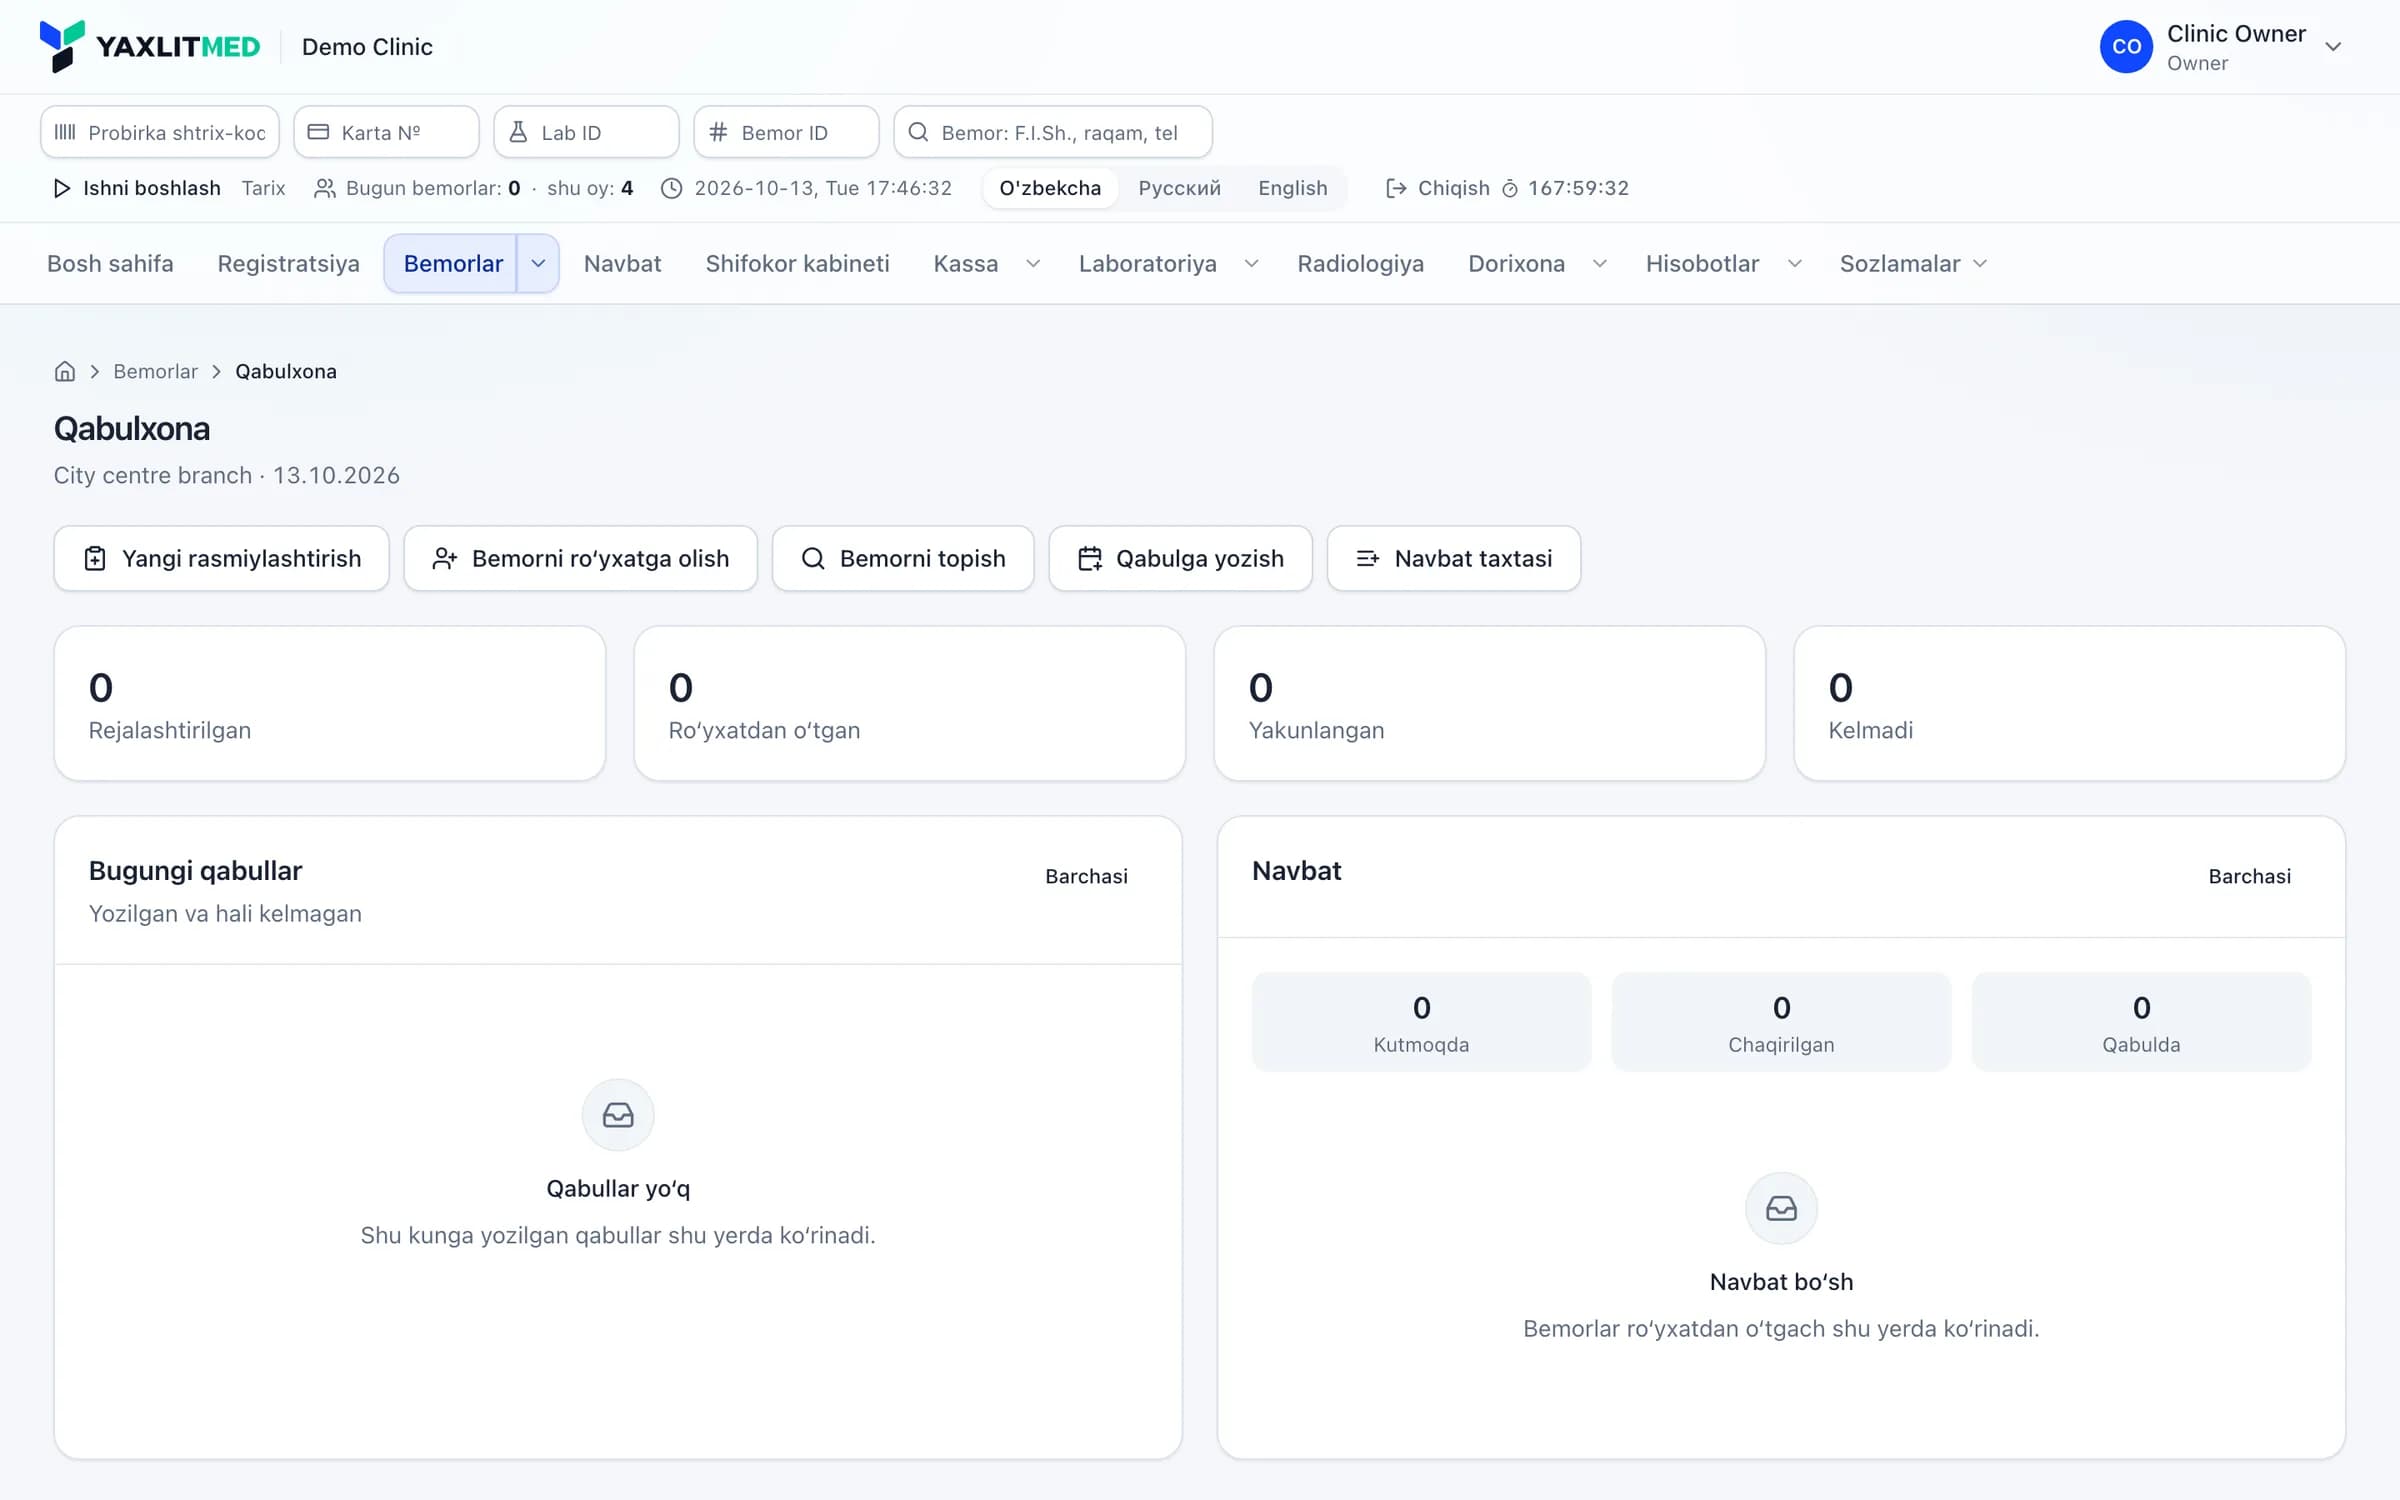Expand the Bemorlar dropdown arrow

[538, 263]
